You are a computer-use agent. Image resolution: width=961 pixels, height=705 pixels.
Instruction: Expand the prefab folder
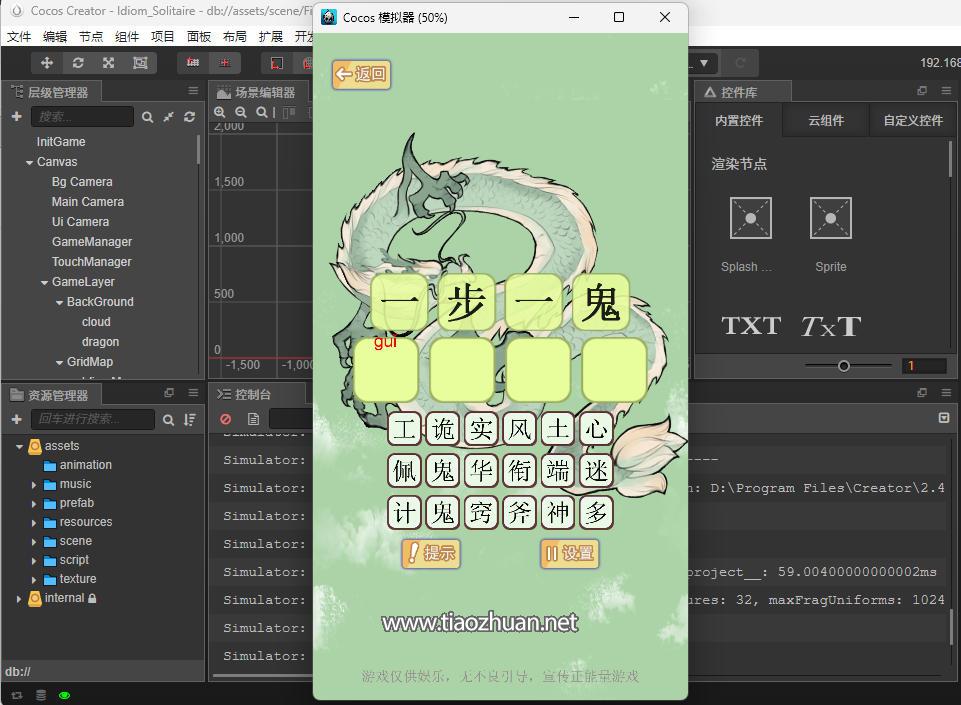click(34, 503)
